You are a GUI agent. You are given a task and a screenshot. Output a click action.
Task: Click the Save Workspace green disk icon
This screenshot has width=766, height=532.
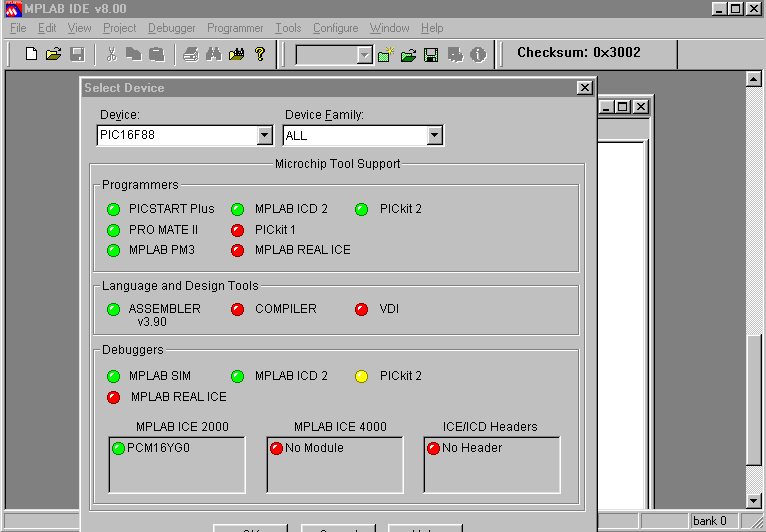[x=431, y=55]
